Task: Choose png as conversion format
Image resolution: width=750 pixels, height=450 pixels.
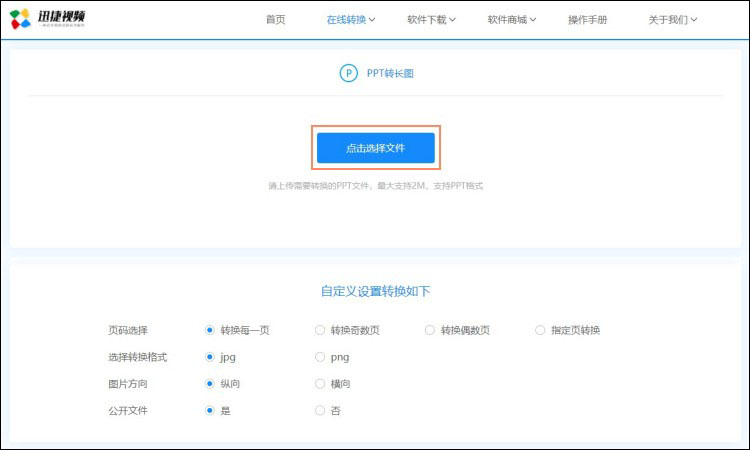Action: click(320, 357)
